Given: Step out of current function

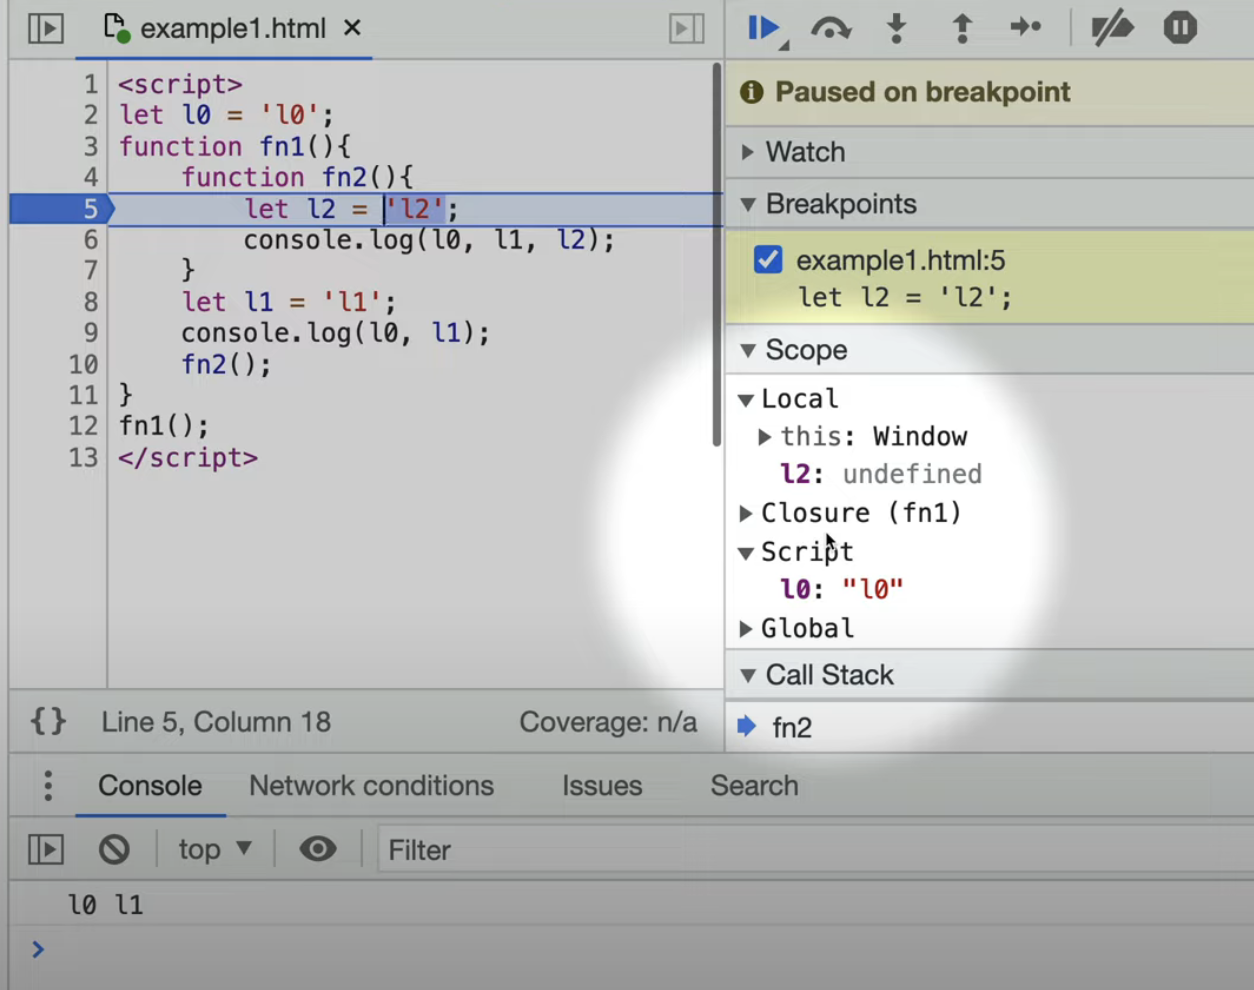Looking at the screenshot, I should 962,28.
